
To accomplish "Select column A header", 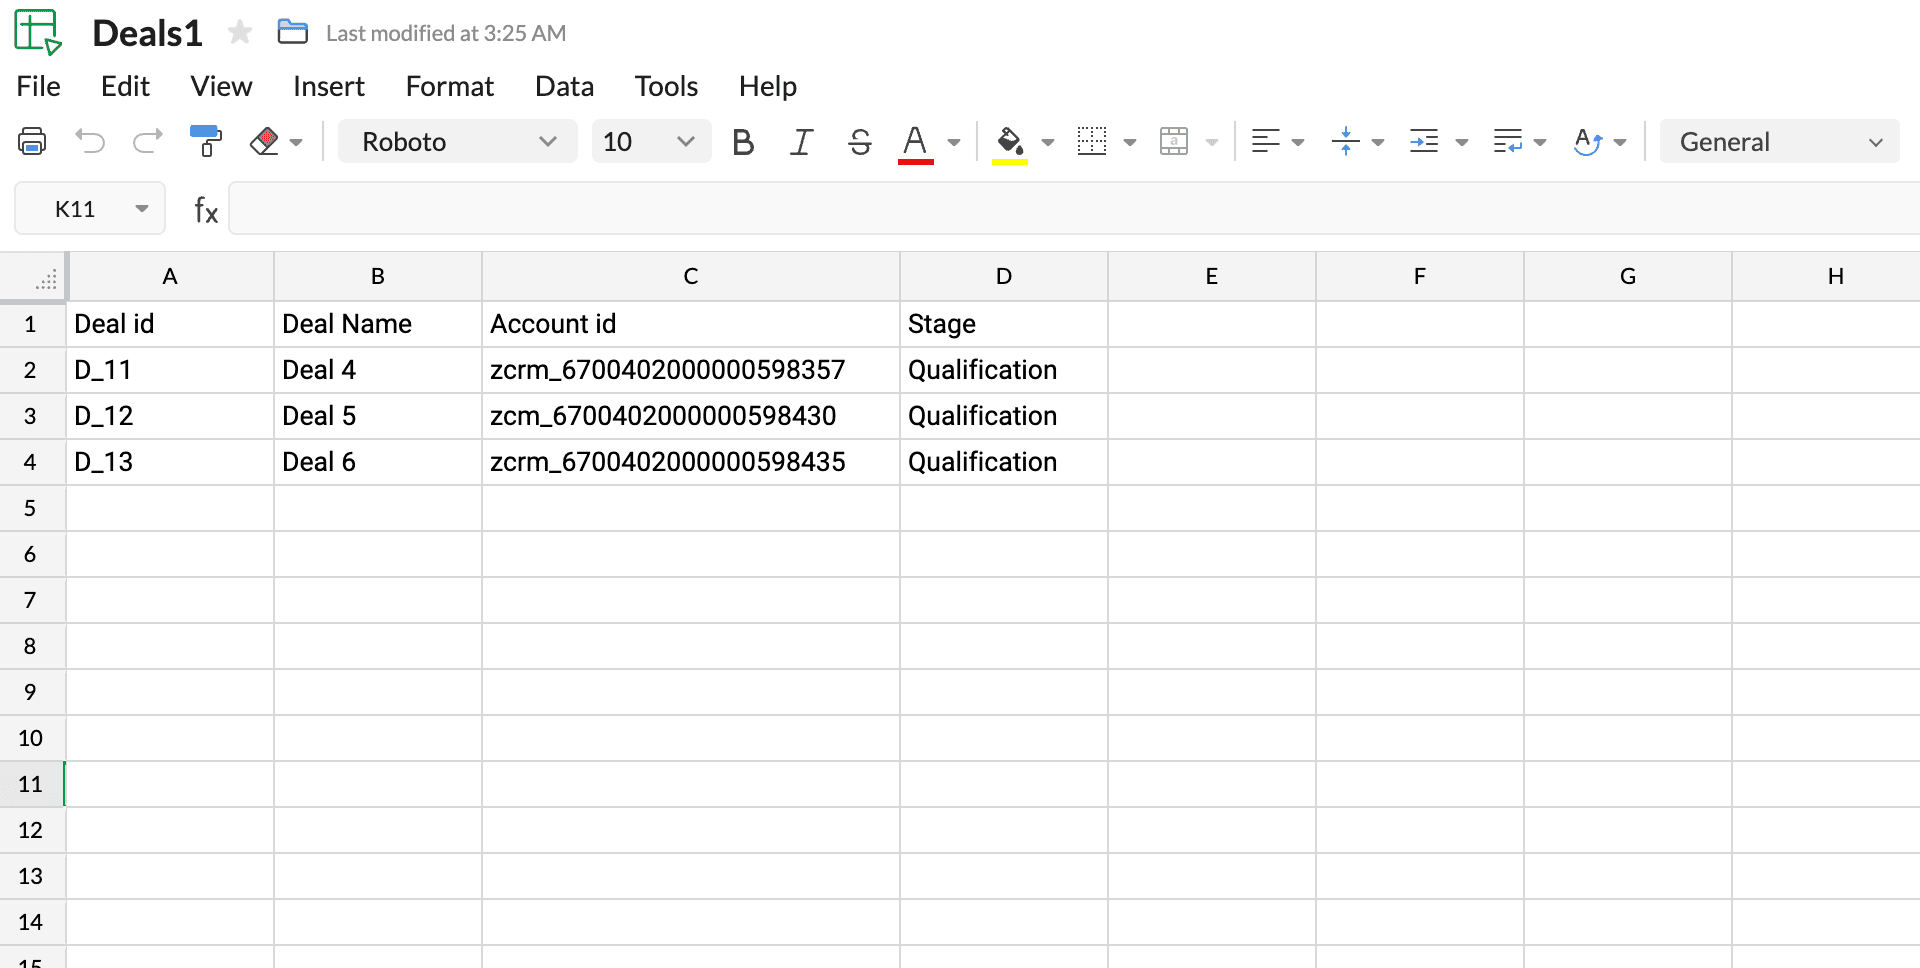I will pos(170,277).
